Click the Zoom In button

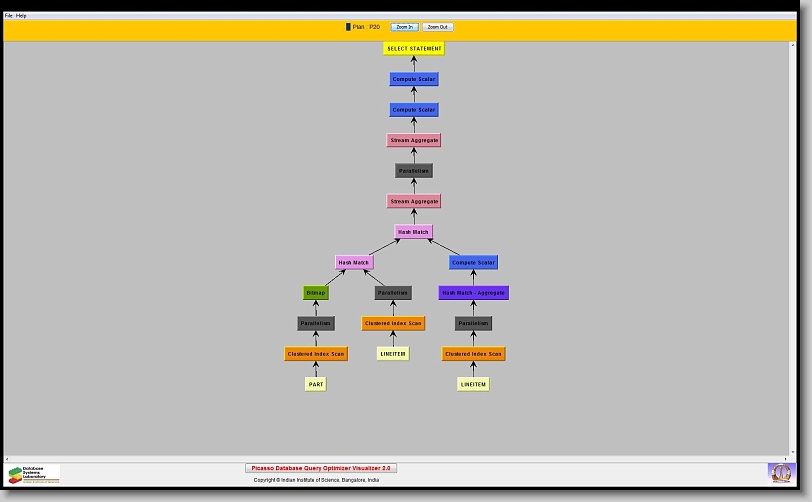click(x=404, y=27)
